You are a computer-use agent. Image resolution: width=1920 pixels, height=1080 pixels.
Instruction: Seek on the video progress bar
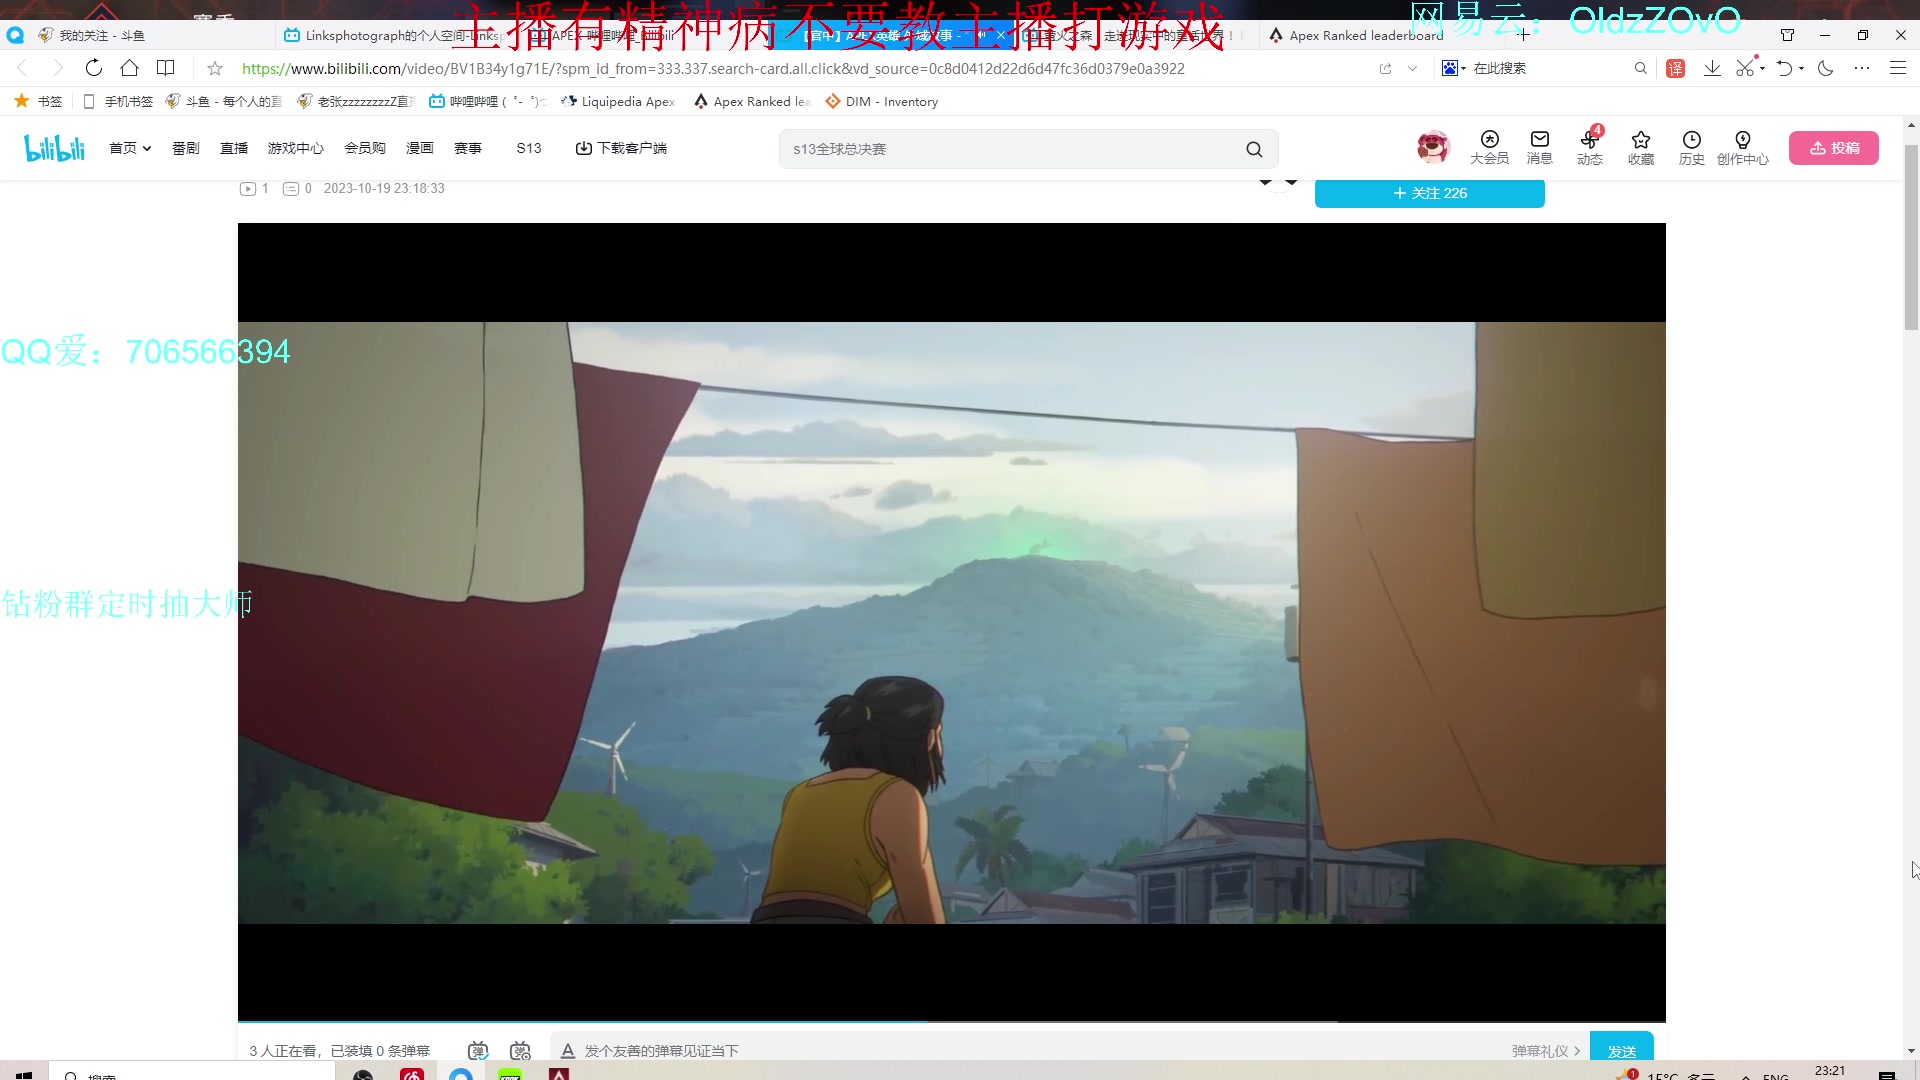(952, 1021)
